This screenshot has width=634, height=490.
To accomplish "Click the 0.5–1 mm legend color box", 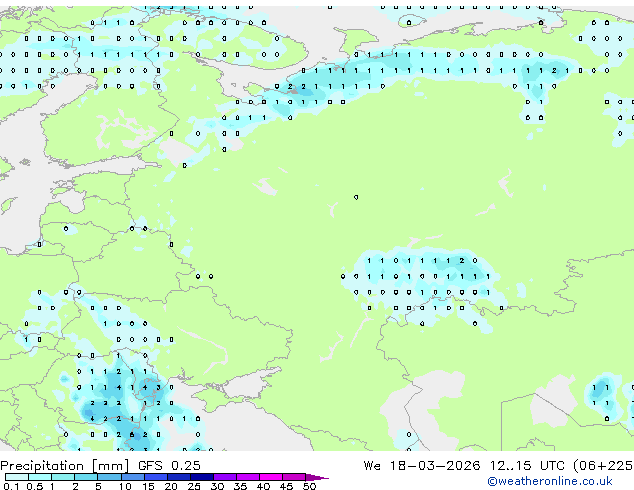I will [40, 477].
